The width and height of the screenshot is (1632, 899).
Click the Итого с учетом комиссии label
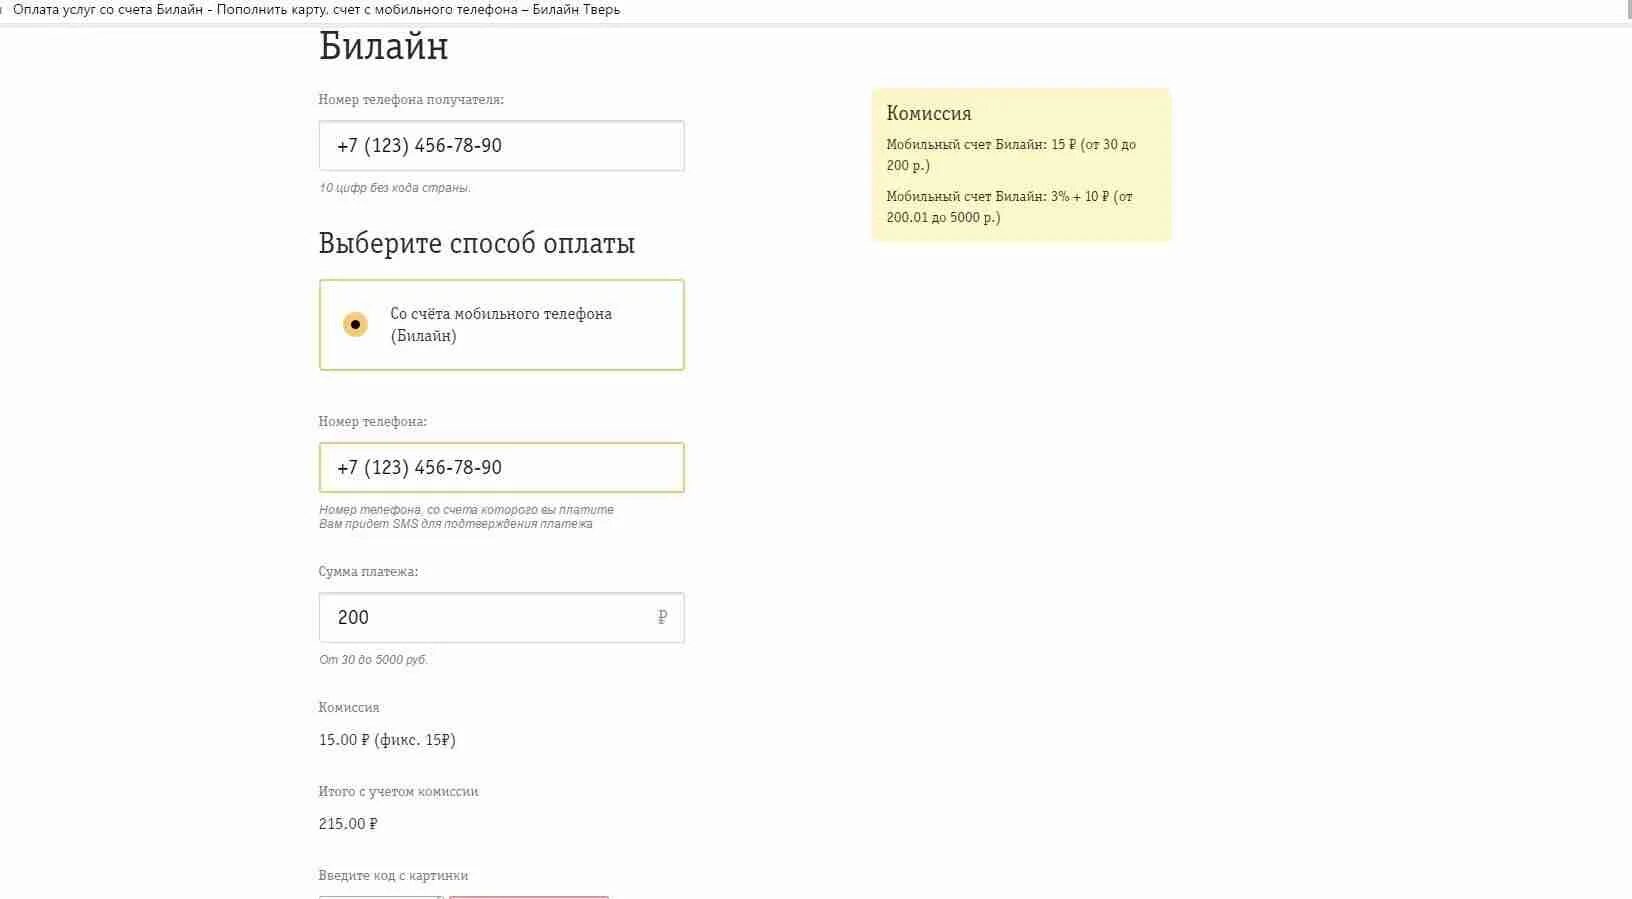398,792
